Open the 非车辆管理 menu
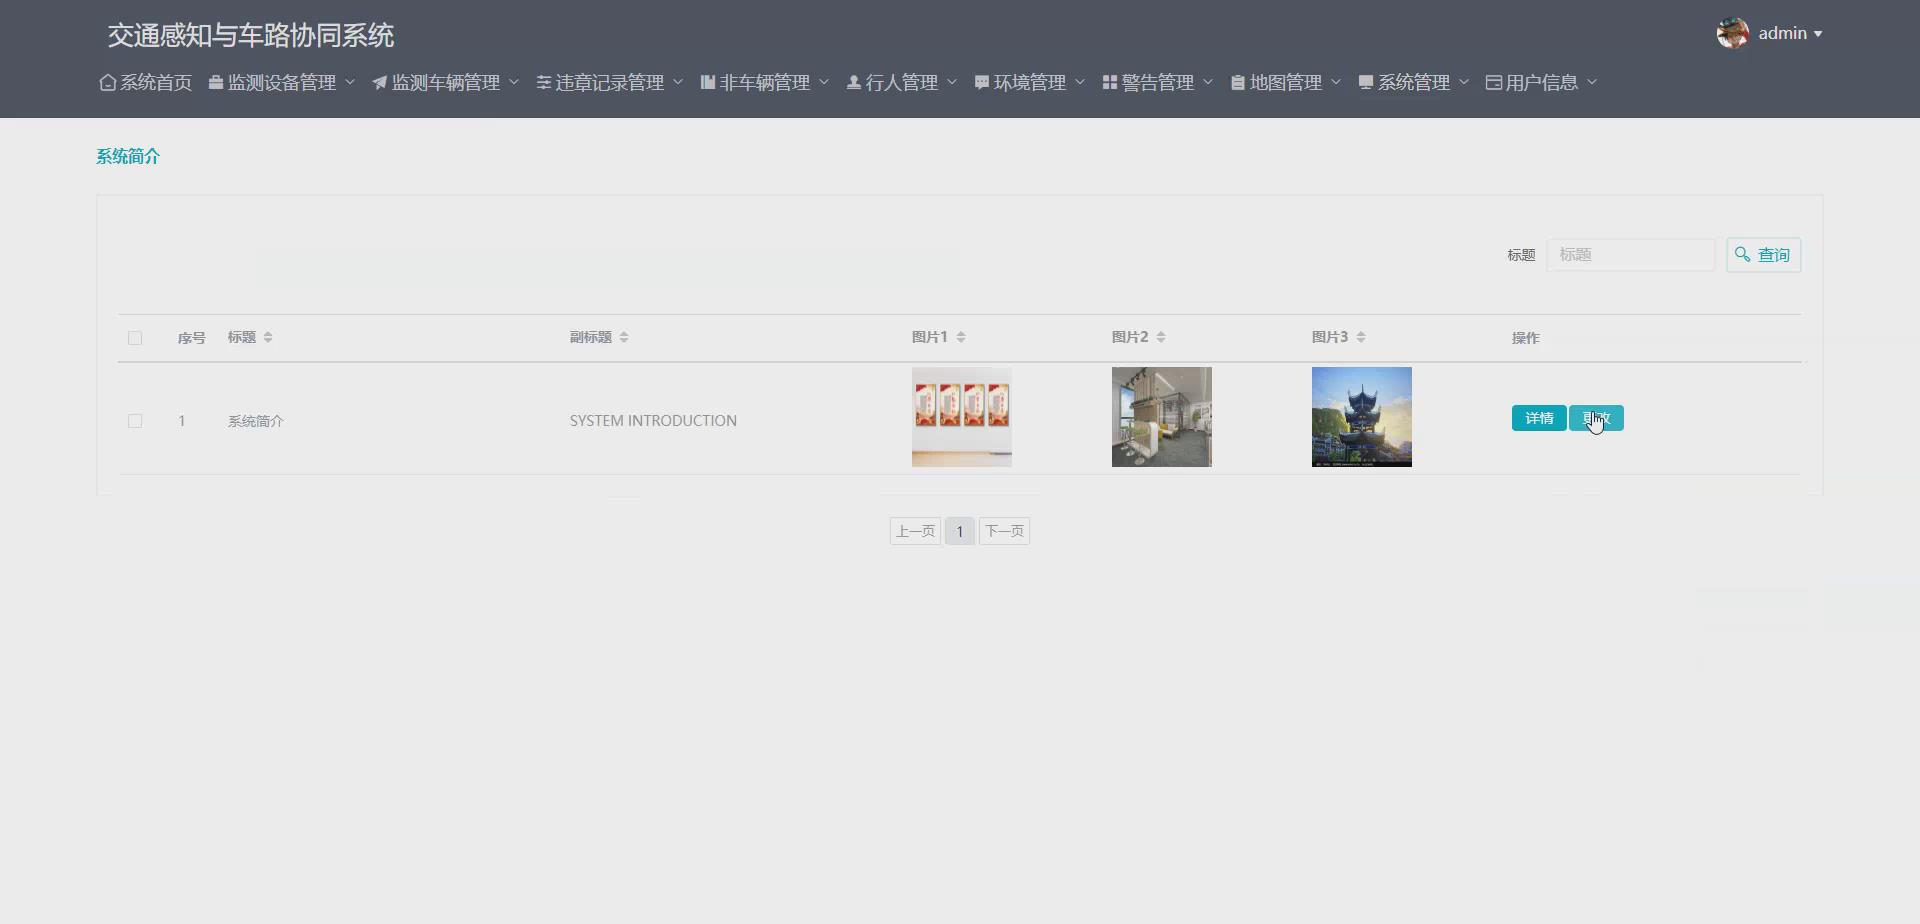This screenshot has width=1920, height=924. click(x=763, y=82)
